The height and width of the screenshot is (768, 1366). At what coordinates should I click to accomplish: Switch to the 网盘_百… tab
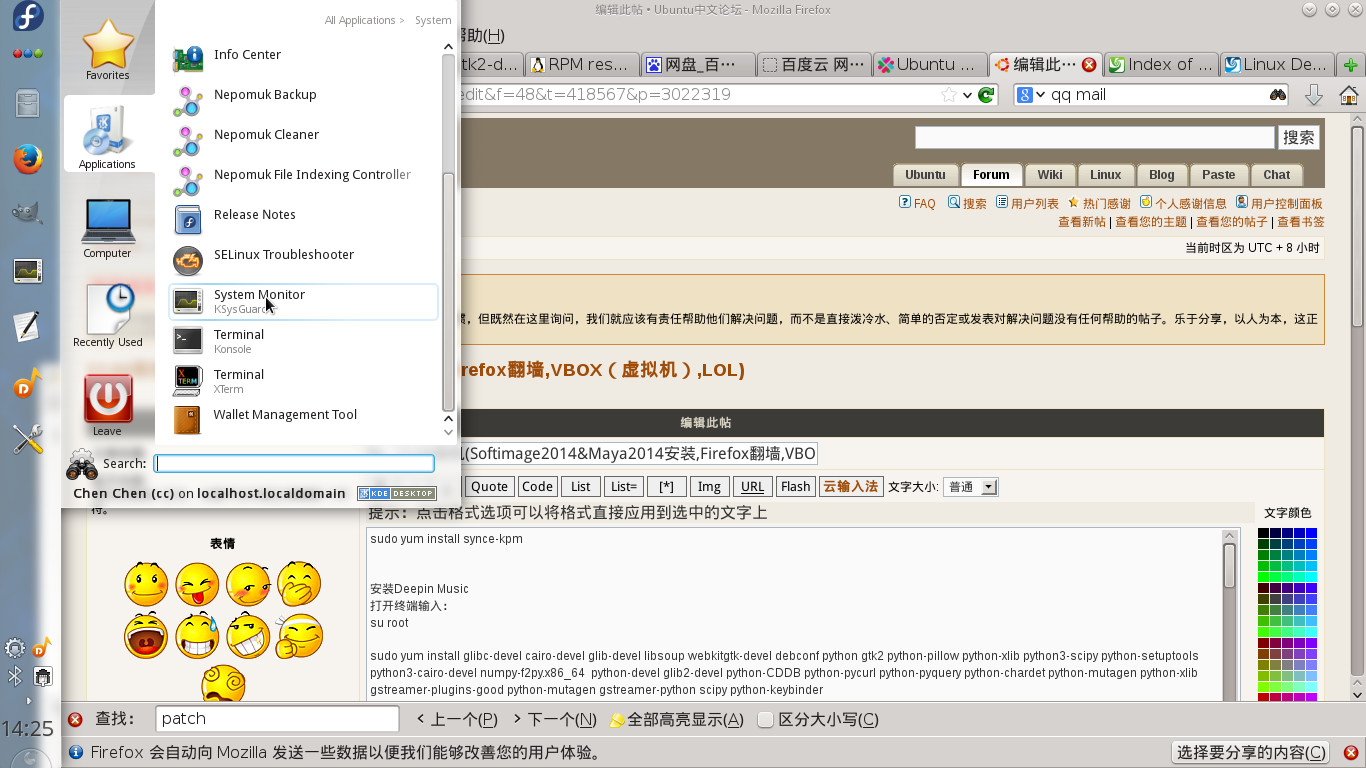(697, 64)
